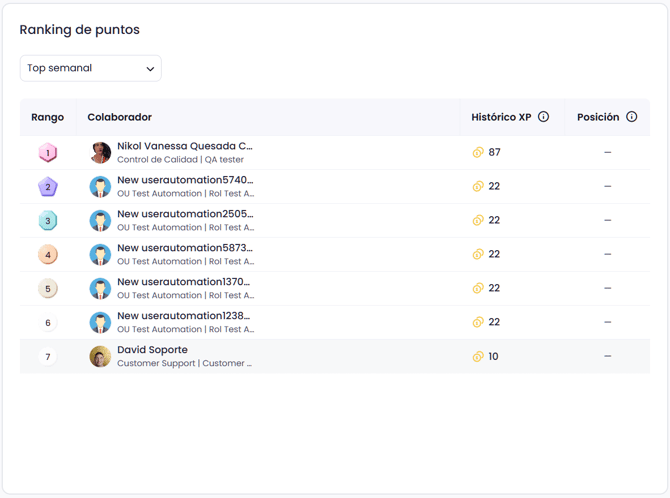Click the coin icon in userautomation5873 row
The image size is (670, 498).
pos(478,254)
